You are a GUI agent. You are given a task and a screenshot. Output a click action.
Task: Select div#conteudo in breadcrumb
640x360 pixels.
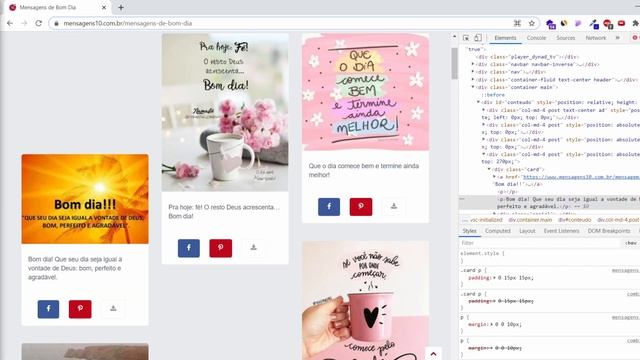click(575, 220)
